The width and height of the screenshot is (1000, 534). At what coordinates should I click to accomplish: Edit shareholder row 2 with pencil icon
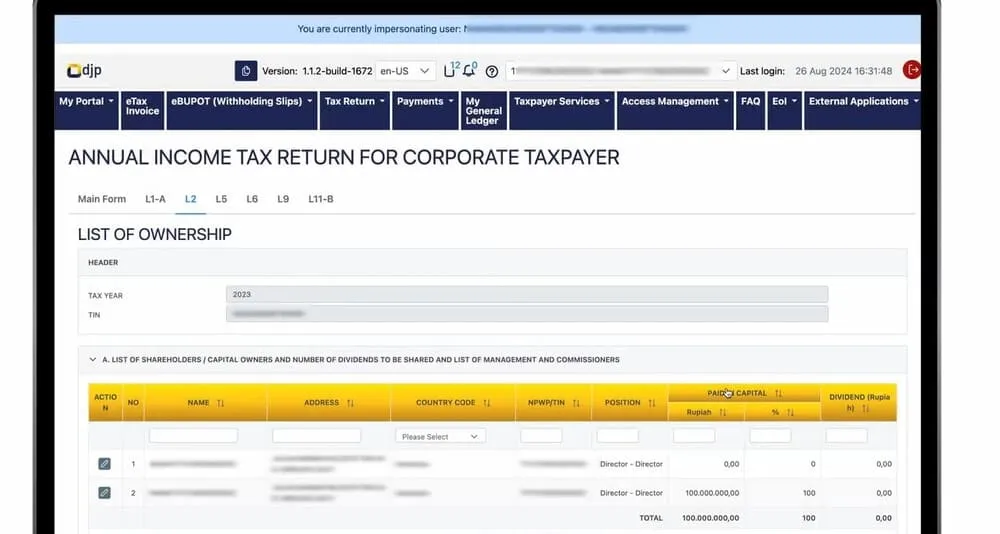click(104, 493)
